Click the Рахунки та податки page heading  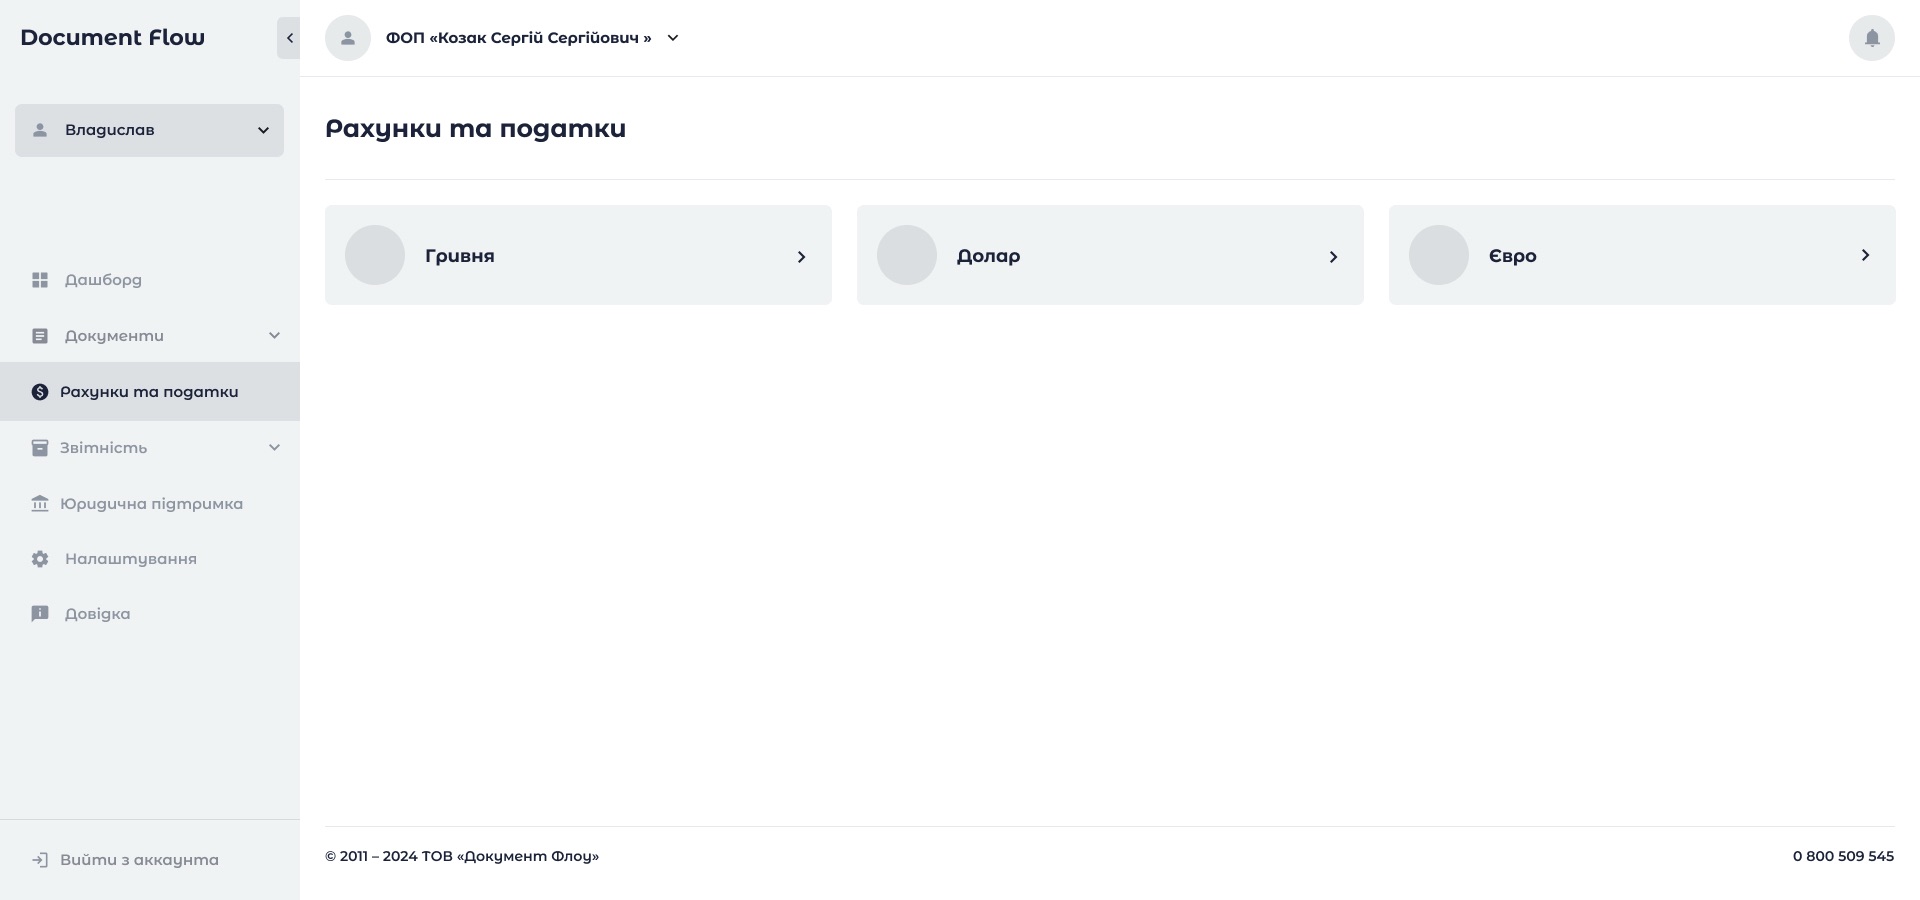[x=475, y=129]
